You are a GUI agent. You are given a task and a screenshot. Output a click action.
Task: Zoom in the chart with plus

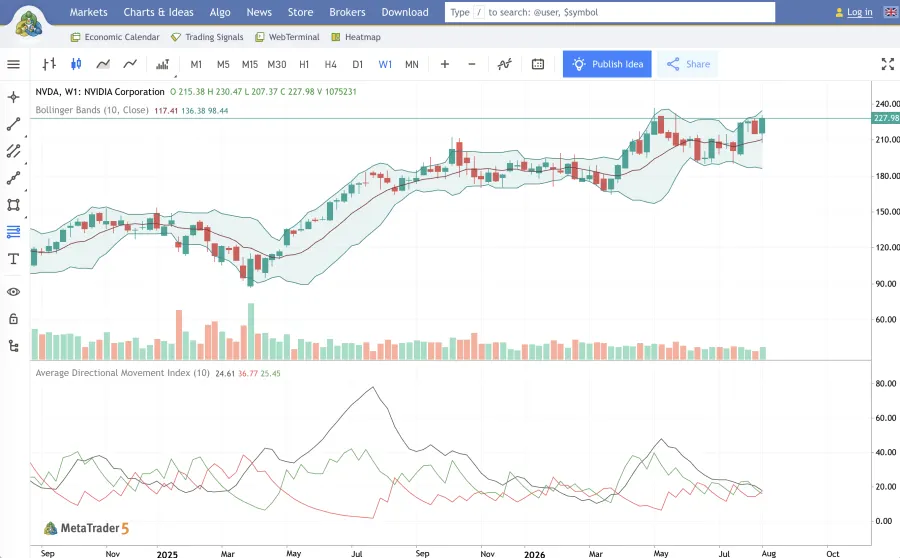coord(445,64)
